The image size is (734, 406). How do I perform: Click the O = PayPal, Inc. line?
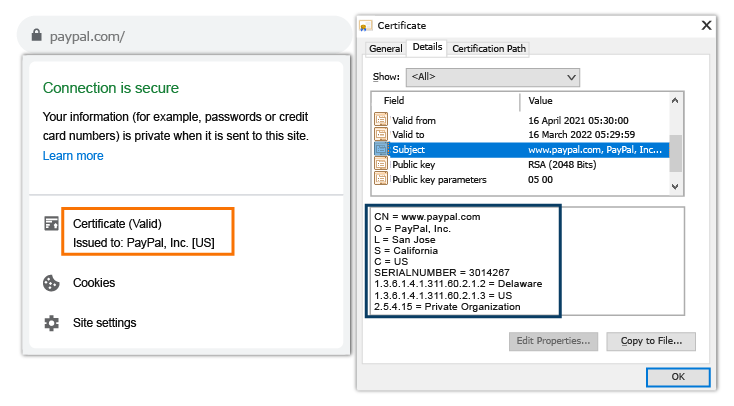(x=412, y=229)
